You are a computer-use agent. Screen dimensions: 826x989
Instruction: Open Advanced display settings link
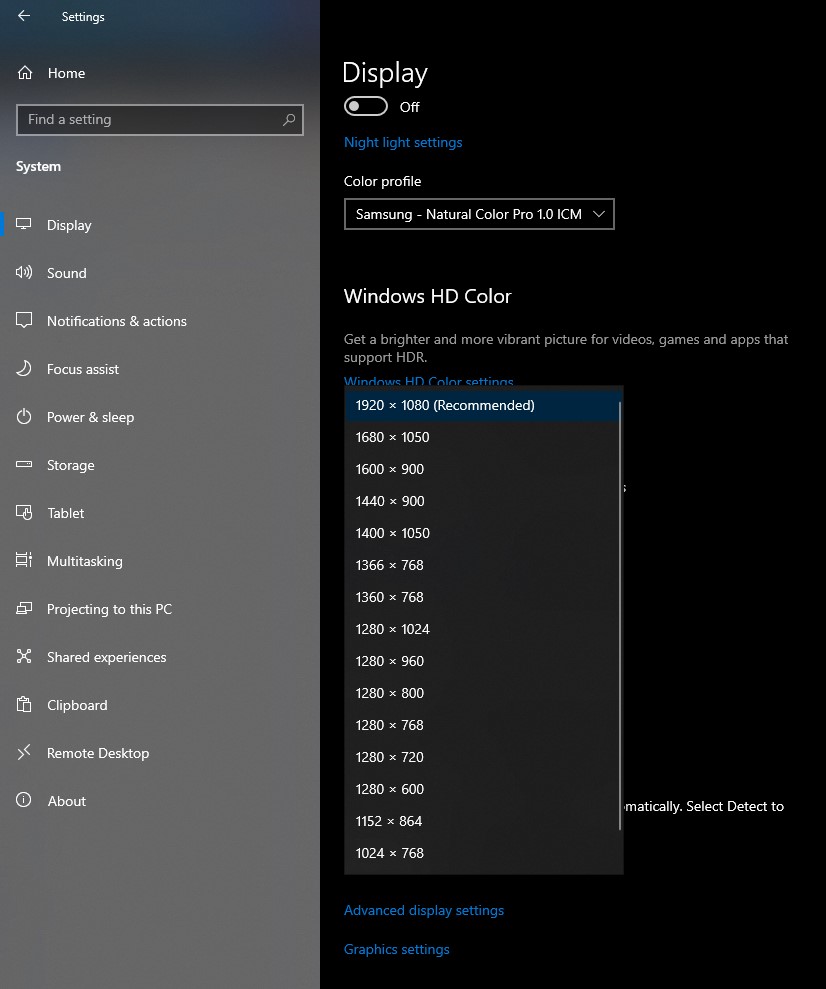[x=424, y=910]
